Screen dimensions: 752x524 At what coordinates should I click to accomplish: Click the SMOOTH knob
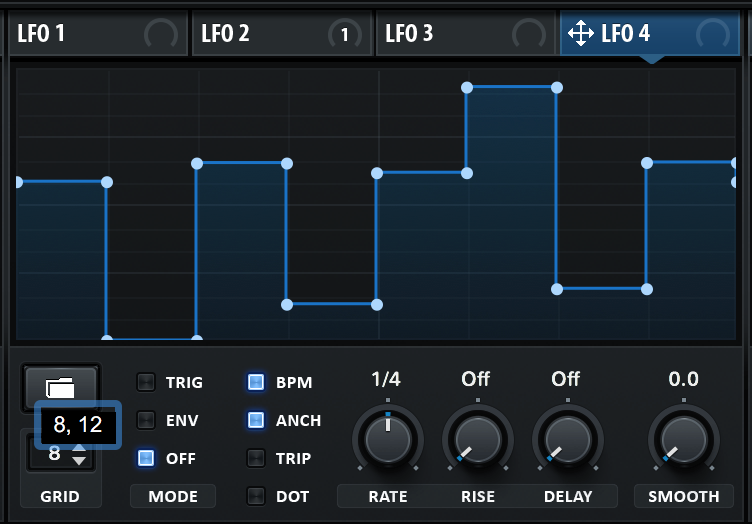(684, 439)
